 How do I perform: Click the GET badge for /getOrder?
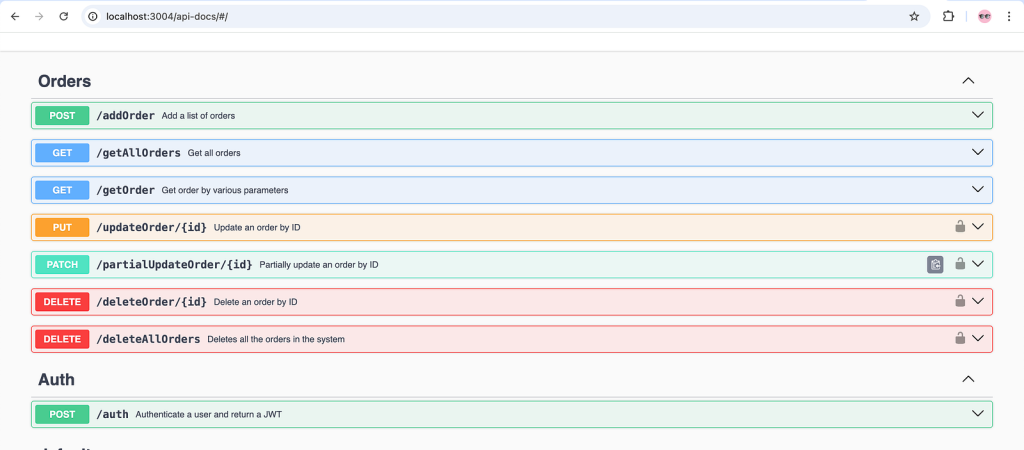click(62, 190)
